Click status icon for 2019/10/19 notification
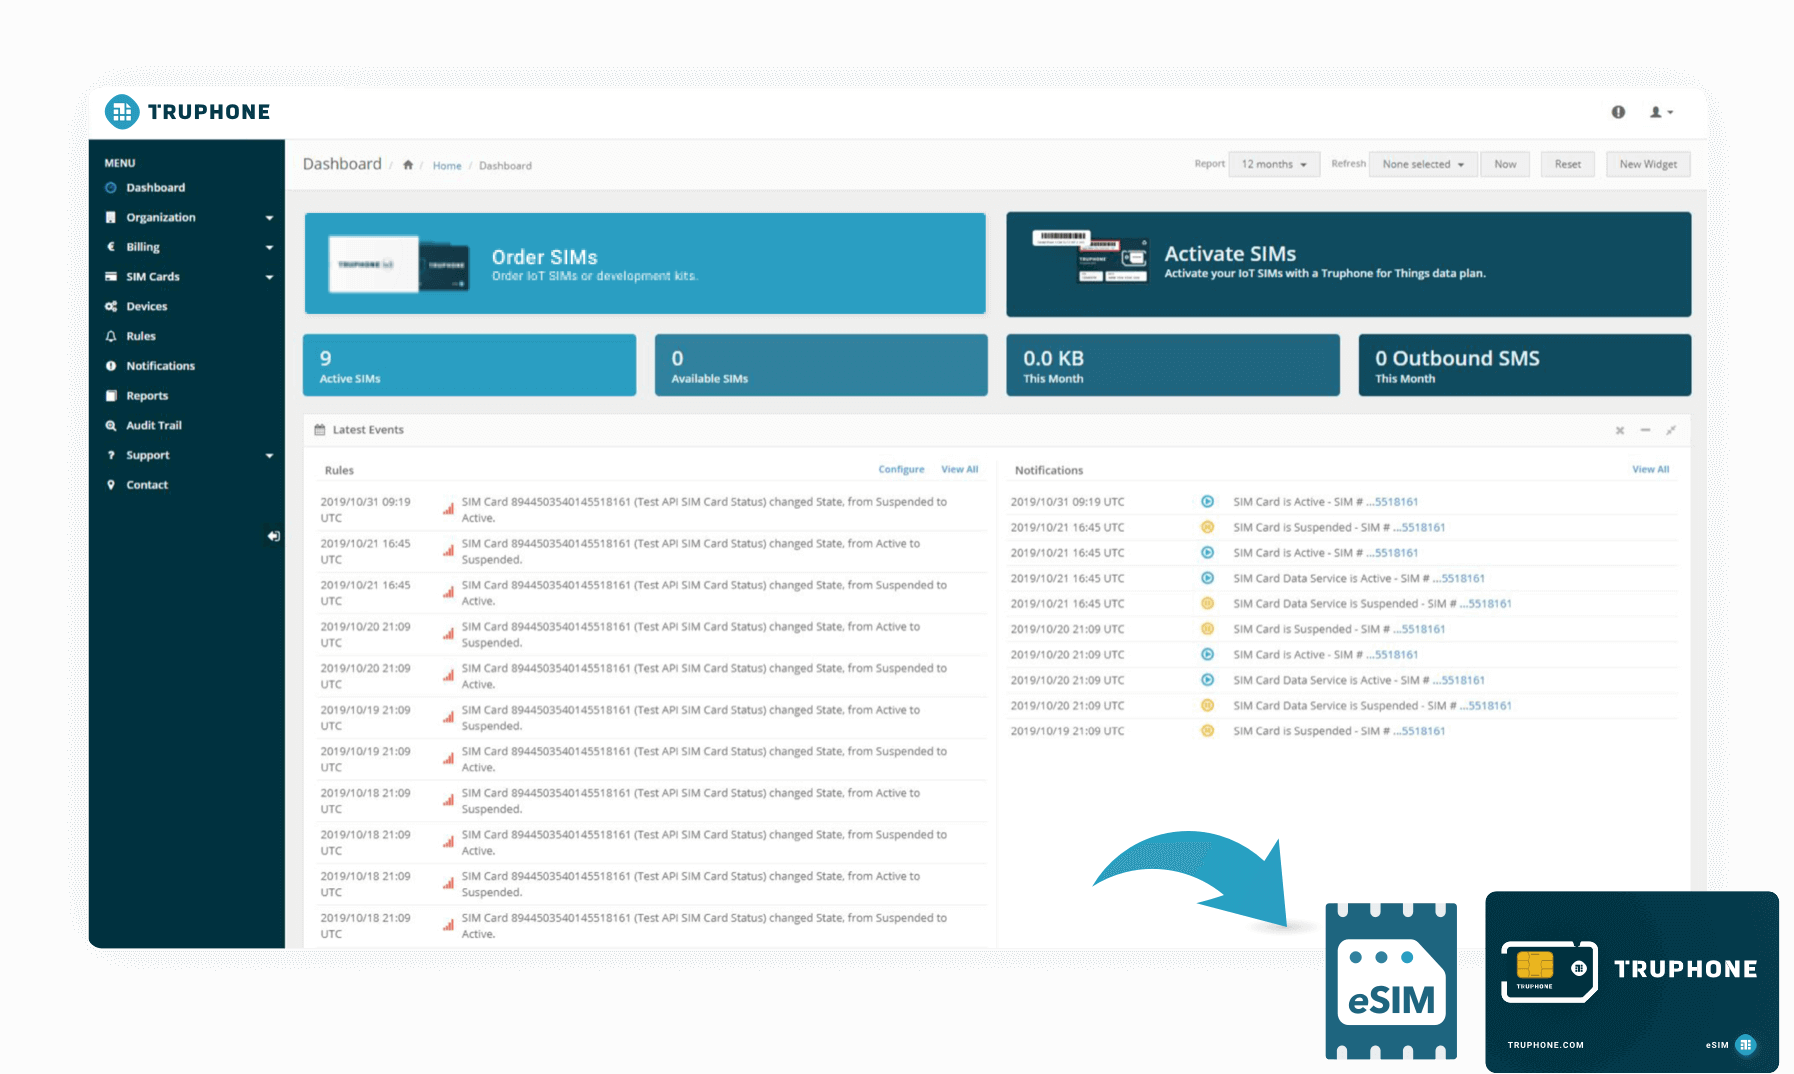This screenshot has width=1794, height=1074. [1207, 731]
